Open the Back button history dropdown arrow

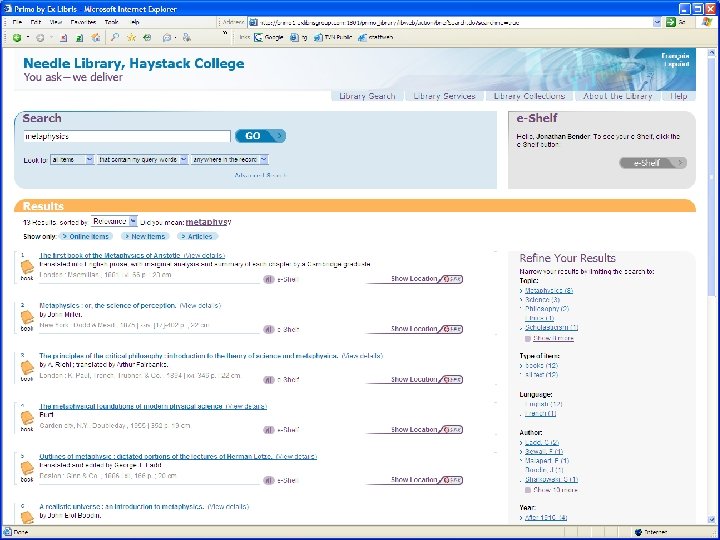pos(28,38)
